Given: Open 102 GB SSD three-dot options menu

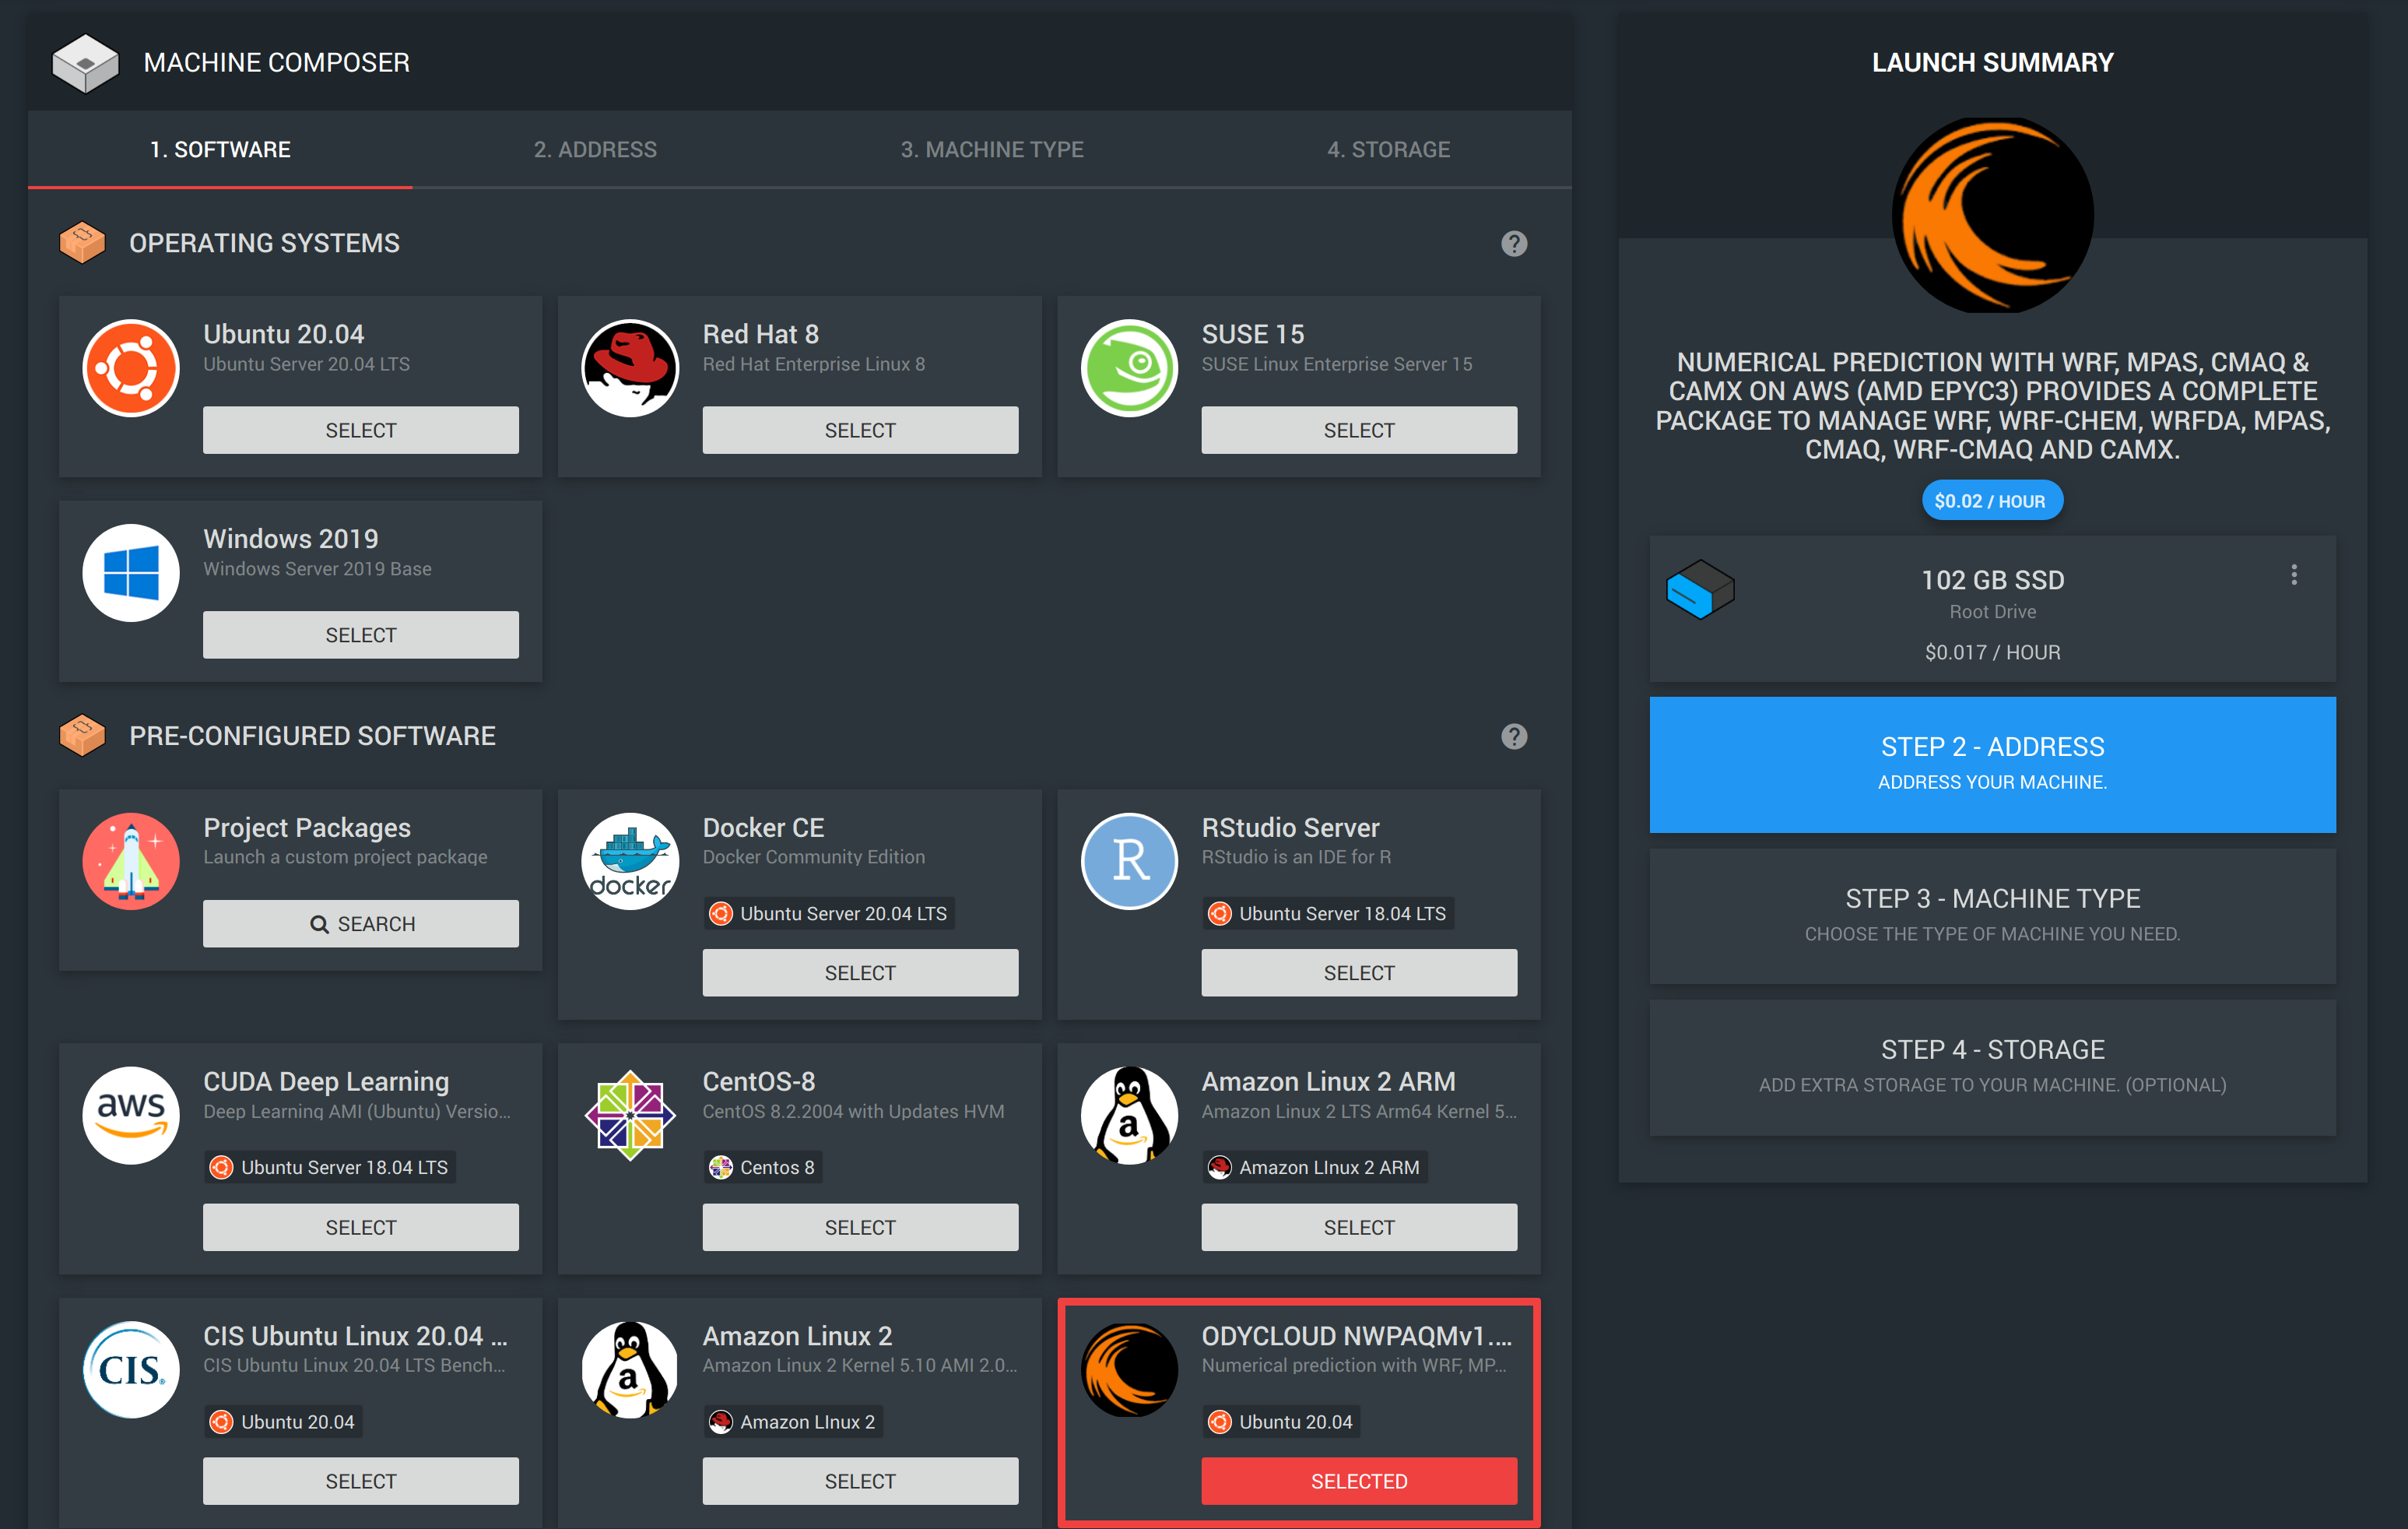Looking at the screenshot, I should pos(2293,575).
